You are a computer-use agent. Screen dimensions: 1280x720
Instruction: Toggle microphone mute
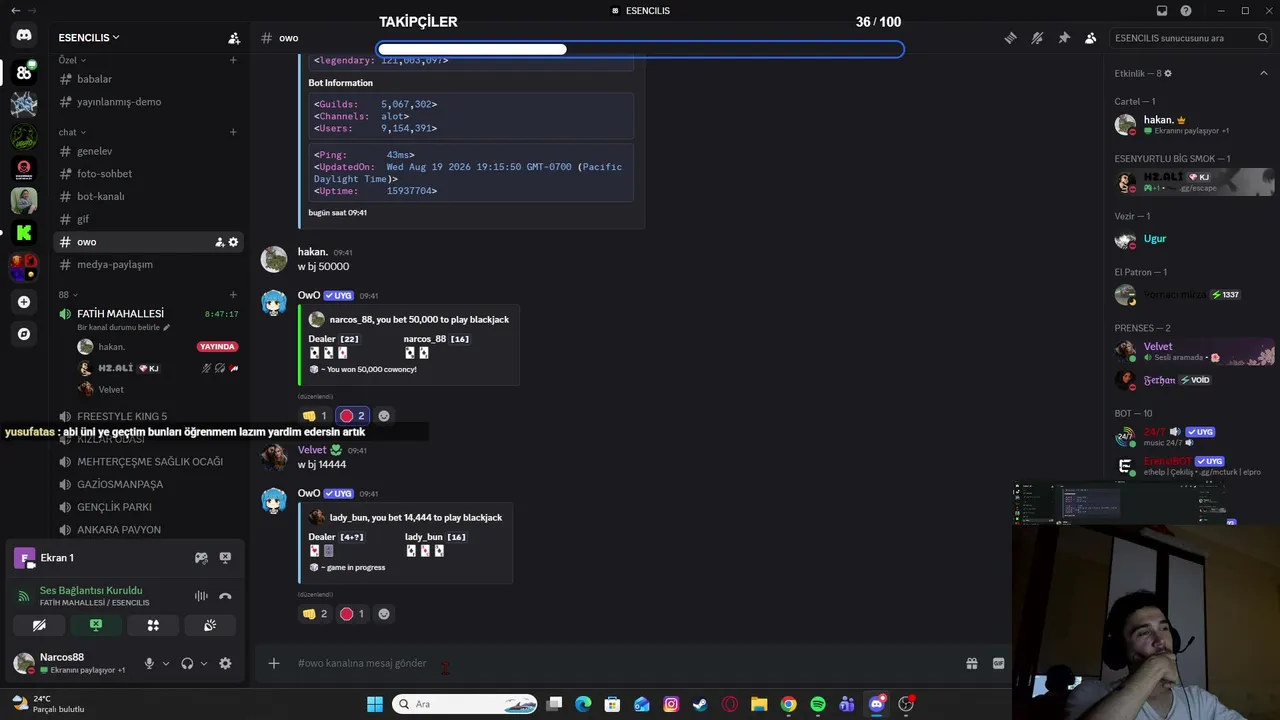[149, 663]
